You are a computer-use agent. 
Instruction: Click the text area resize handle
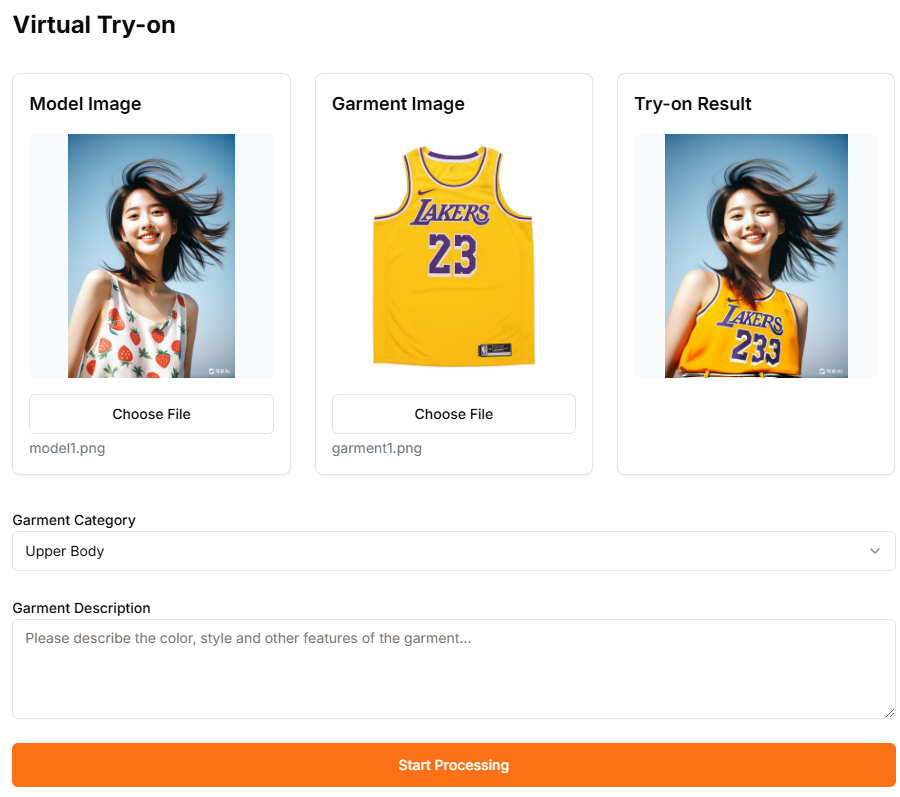(x=890, y=713)
